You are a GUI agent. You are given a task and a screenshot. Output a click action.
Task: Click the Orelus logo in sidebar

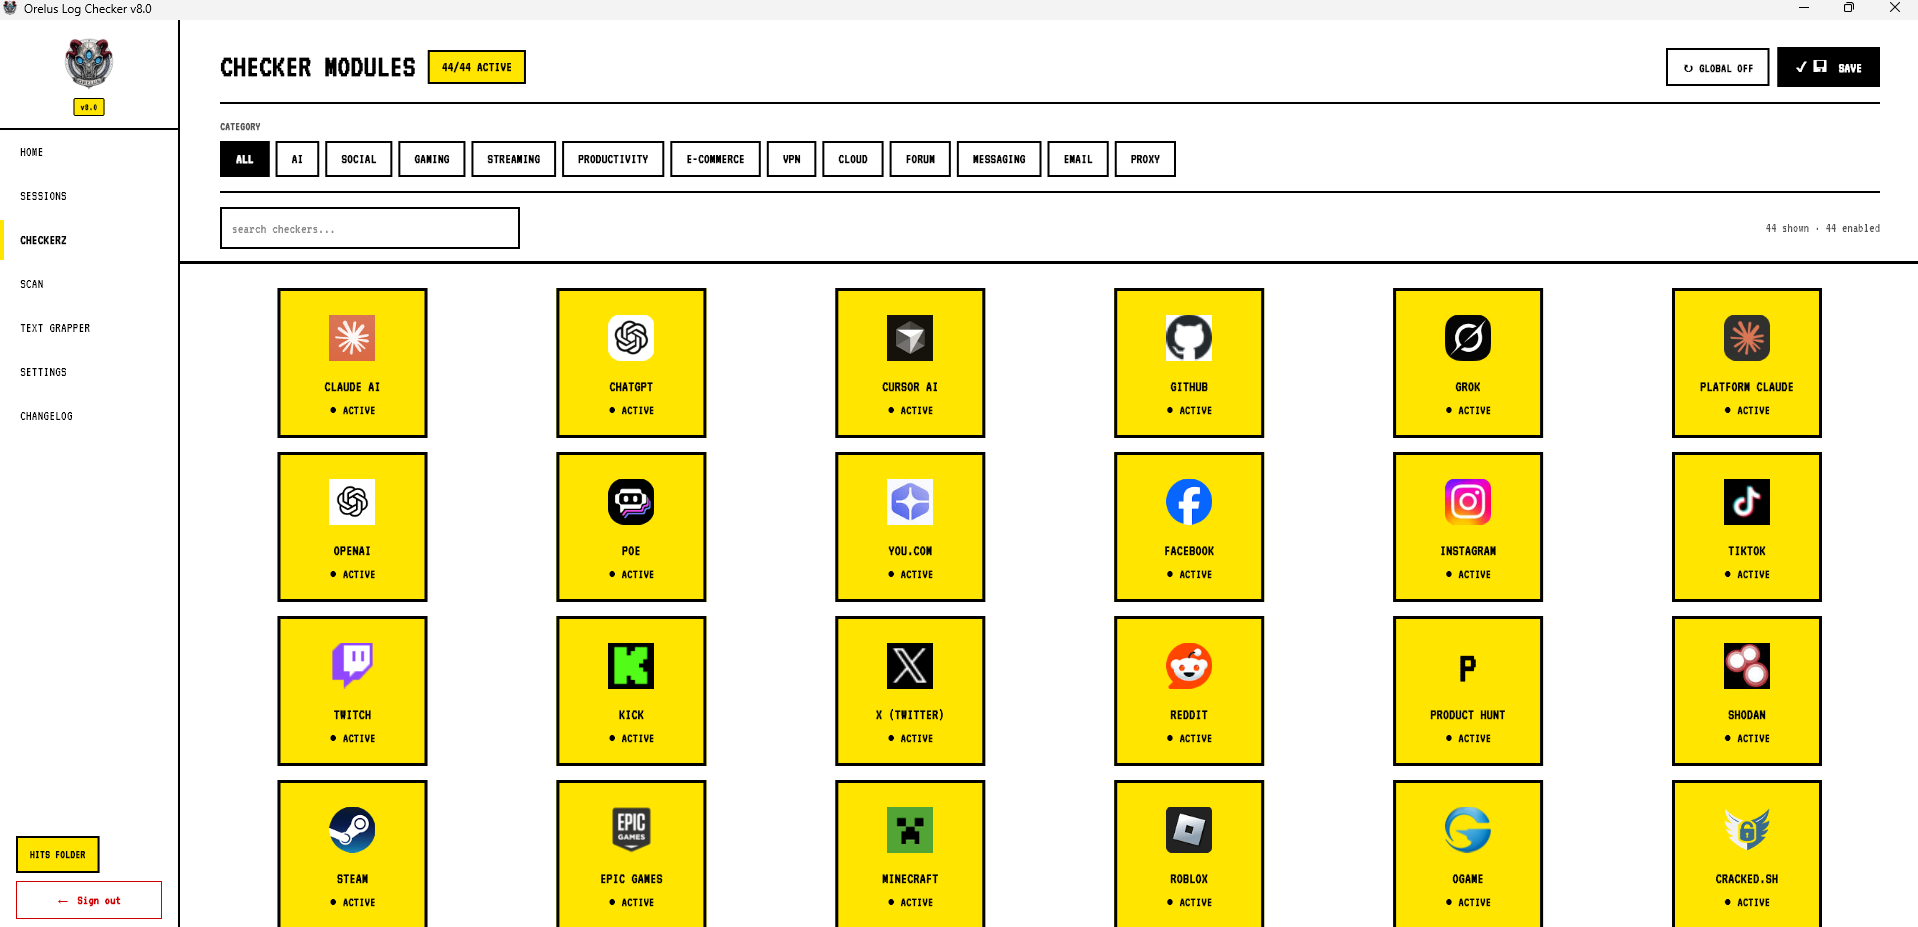coord(89,64)
